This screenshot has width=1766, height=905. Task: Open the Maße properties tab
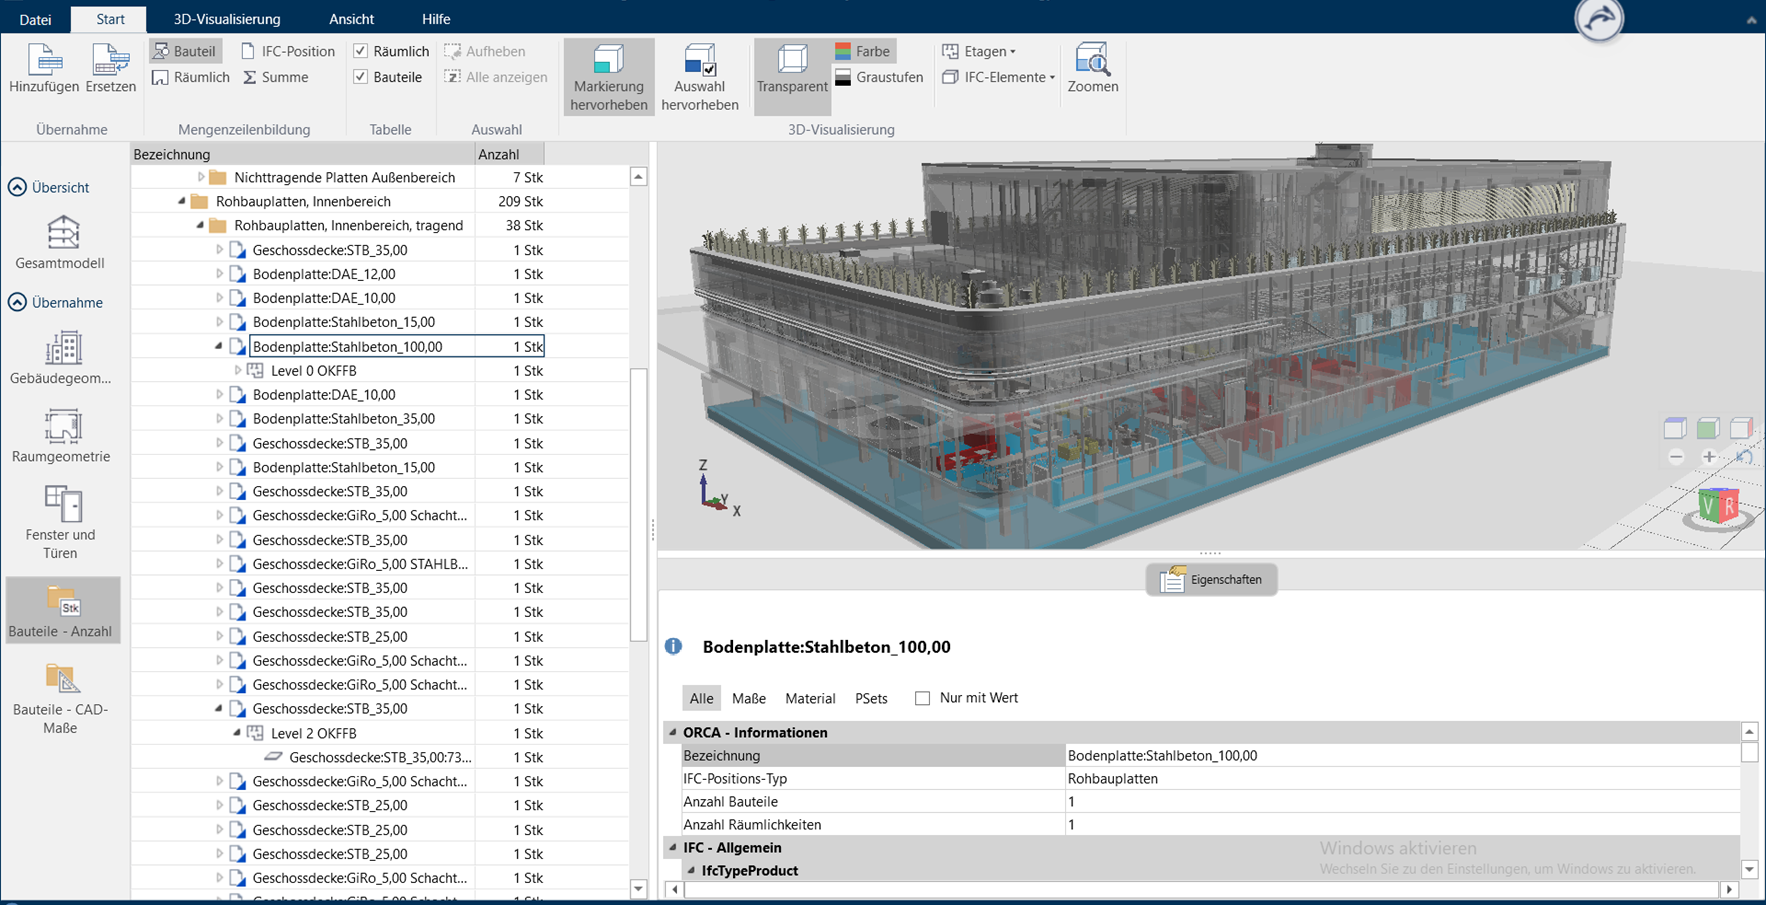pos(748,698)
